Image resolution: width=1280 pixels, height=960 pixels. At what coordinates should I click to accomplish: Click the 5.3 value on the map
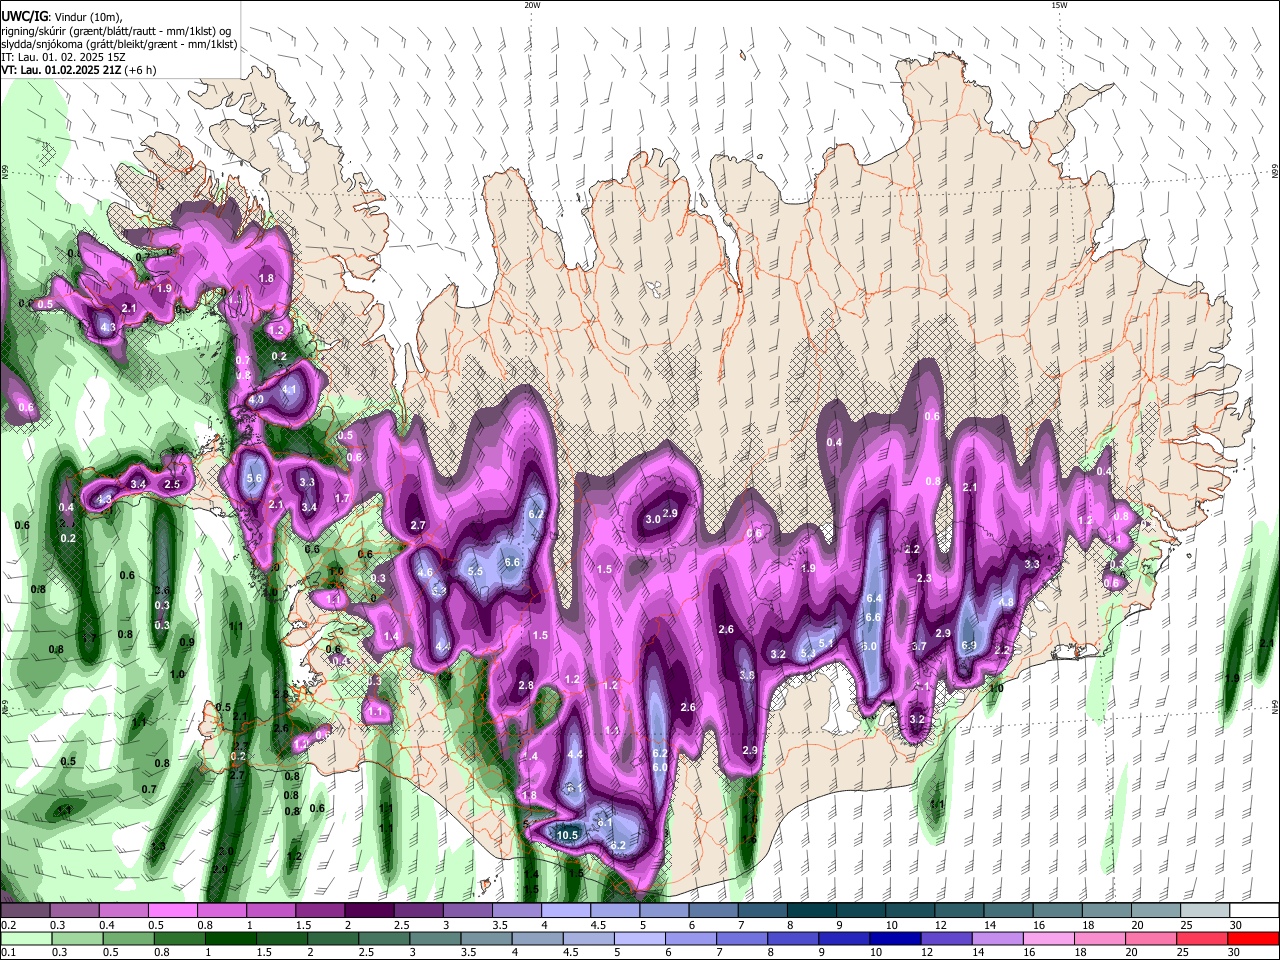pyautogui.click(x=809, y=654)
